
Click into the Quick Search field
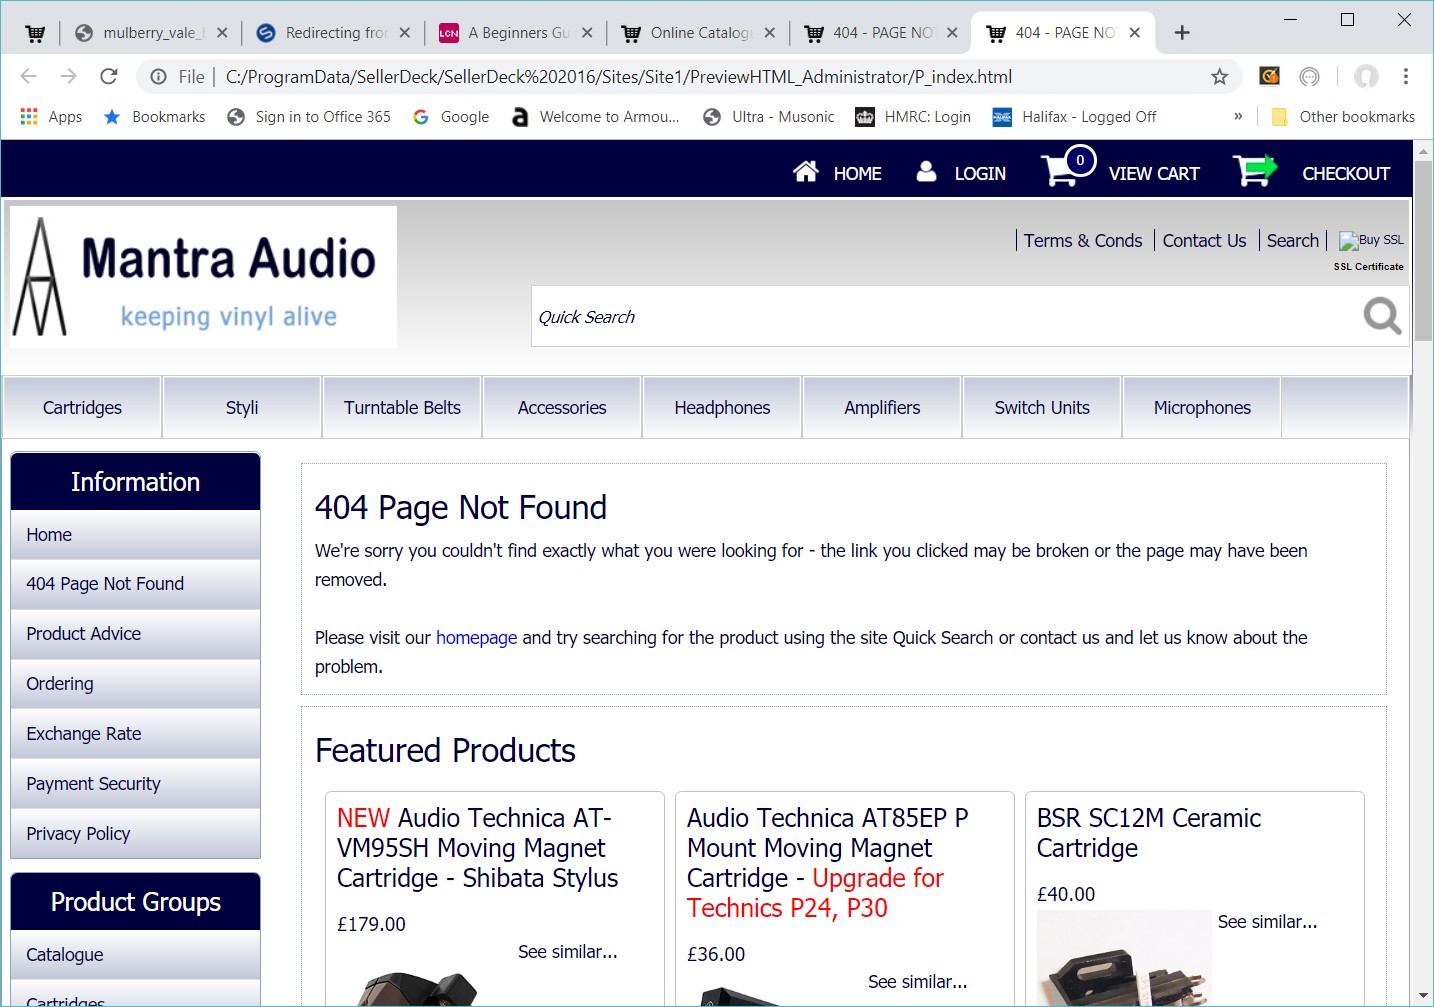pos(940,317)
